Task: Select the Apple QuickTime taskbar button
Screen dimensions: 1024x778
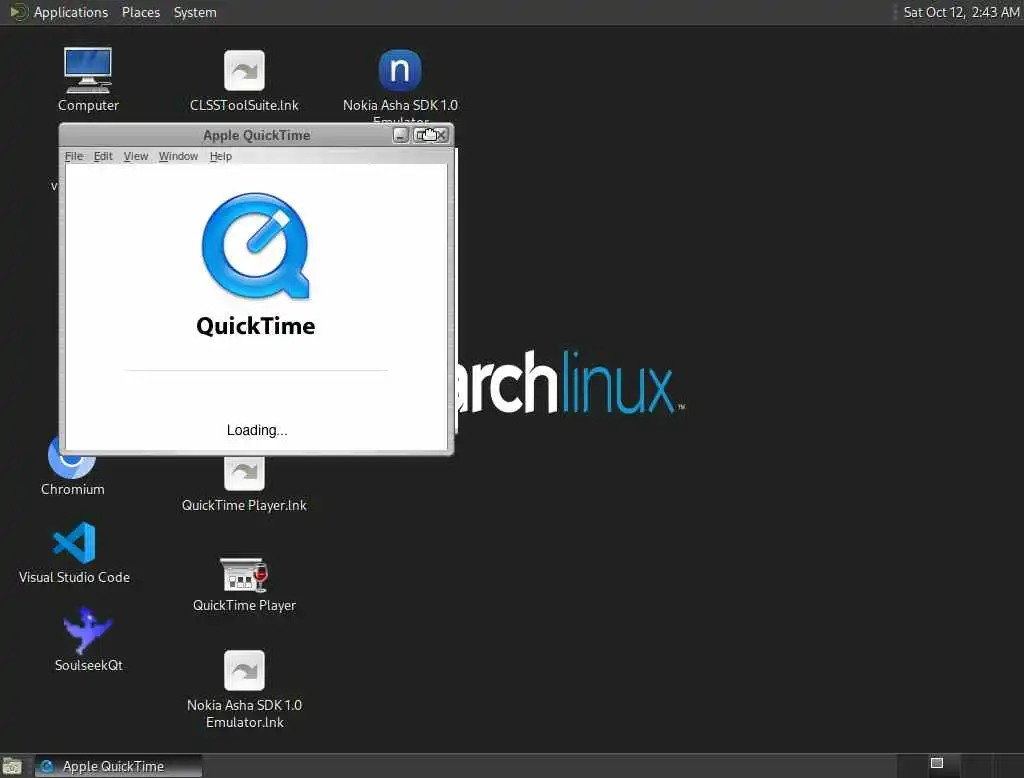Action: pyautogui.click(x=118, y=766)
